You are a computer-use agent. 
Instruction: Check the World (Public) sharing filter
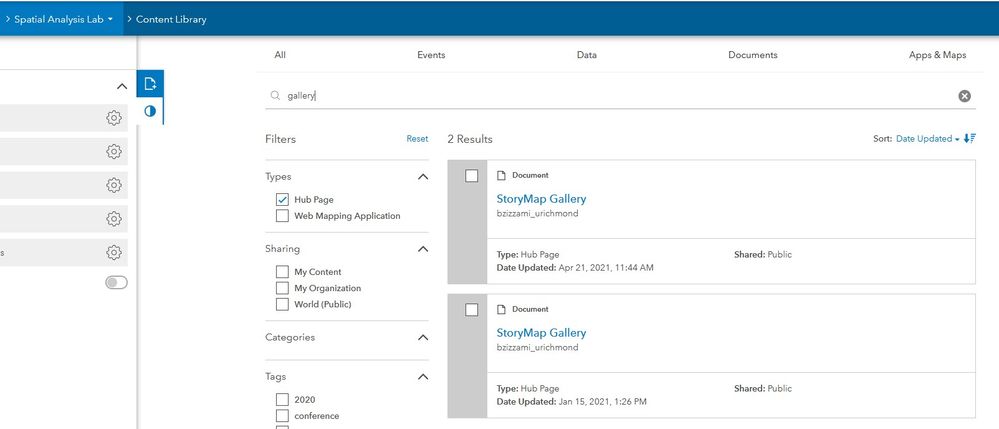(x=282, y=304)
